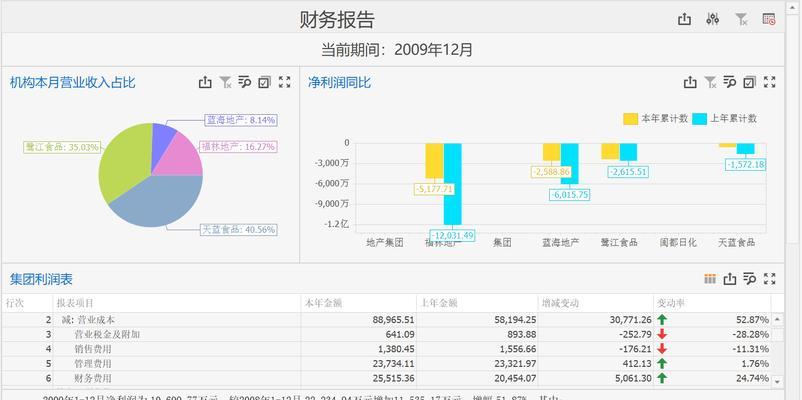Click bar value label -12,031.49
The width and height of the screenshot is (802, 400).
pos(452,235)
